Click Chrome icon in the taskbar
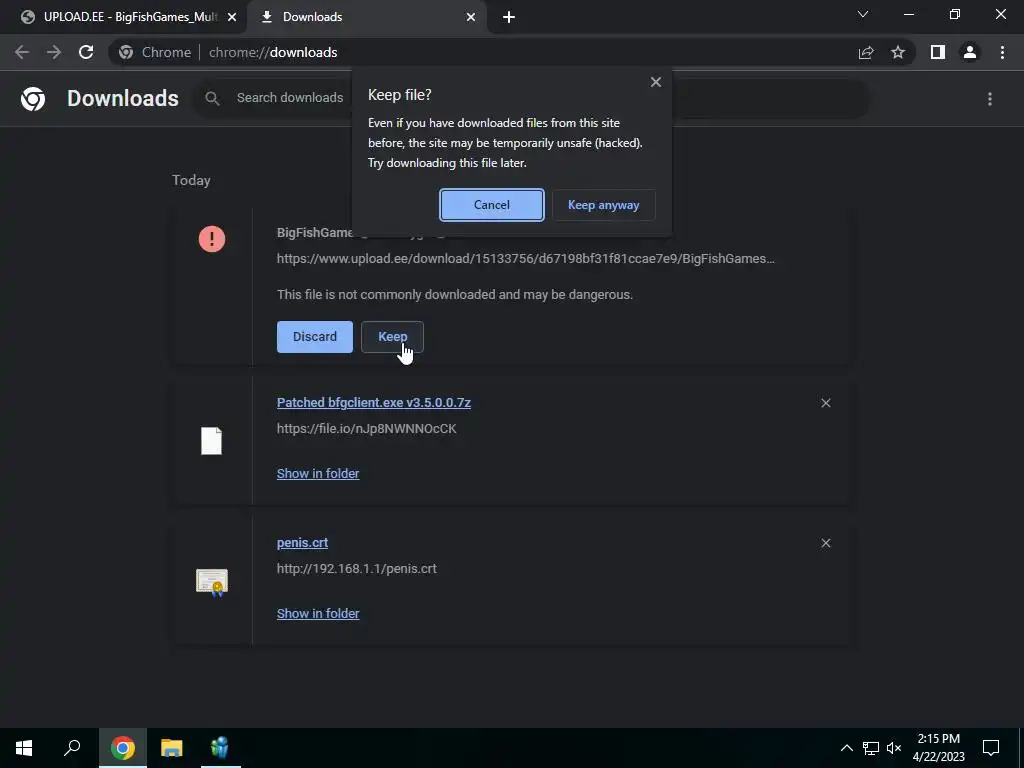 tap(123, 748)
